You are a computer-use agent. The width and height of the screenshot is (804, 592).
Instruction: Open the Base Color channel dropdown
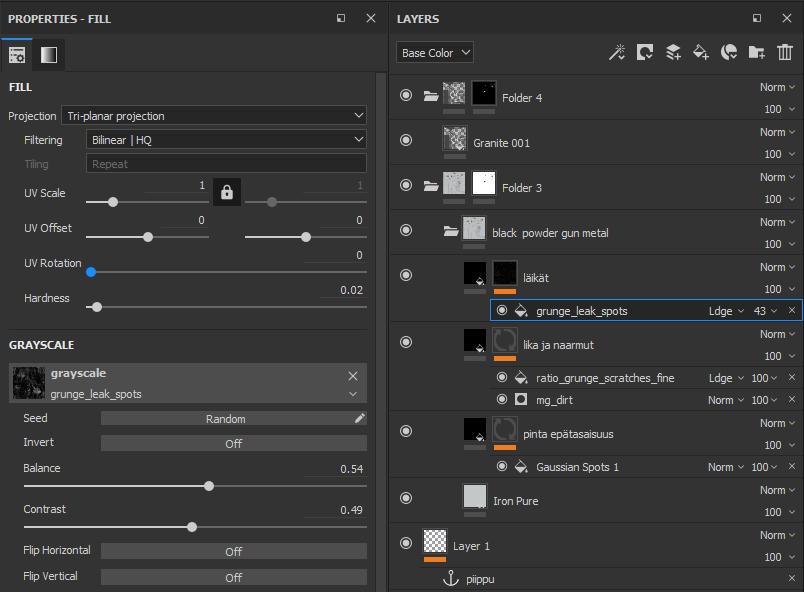(435, 52)
